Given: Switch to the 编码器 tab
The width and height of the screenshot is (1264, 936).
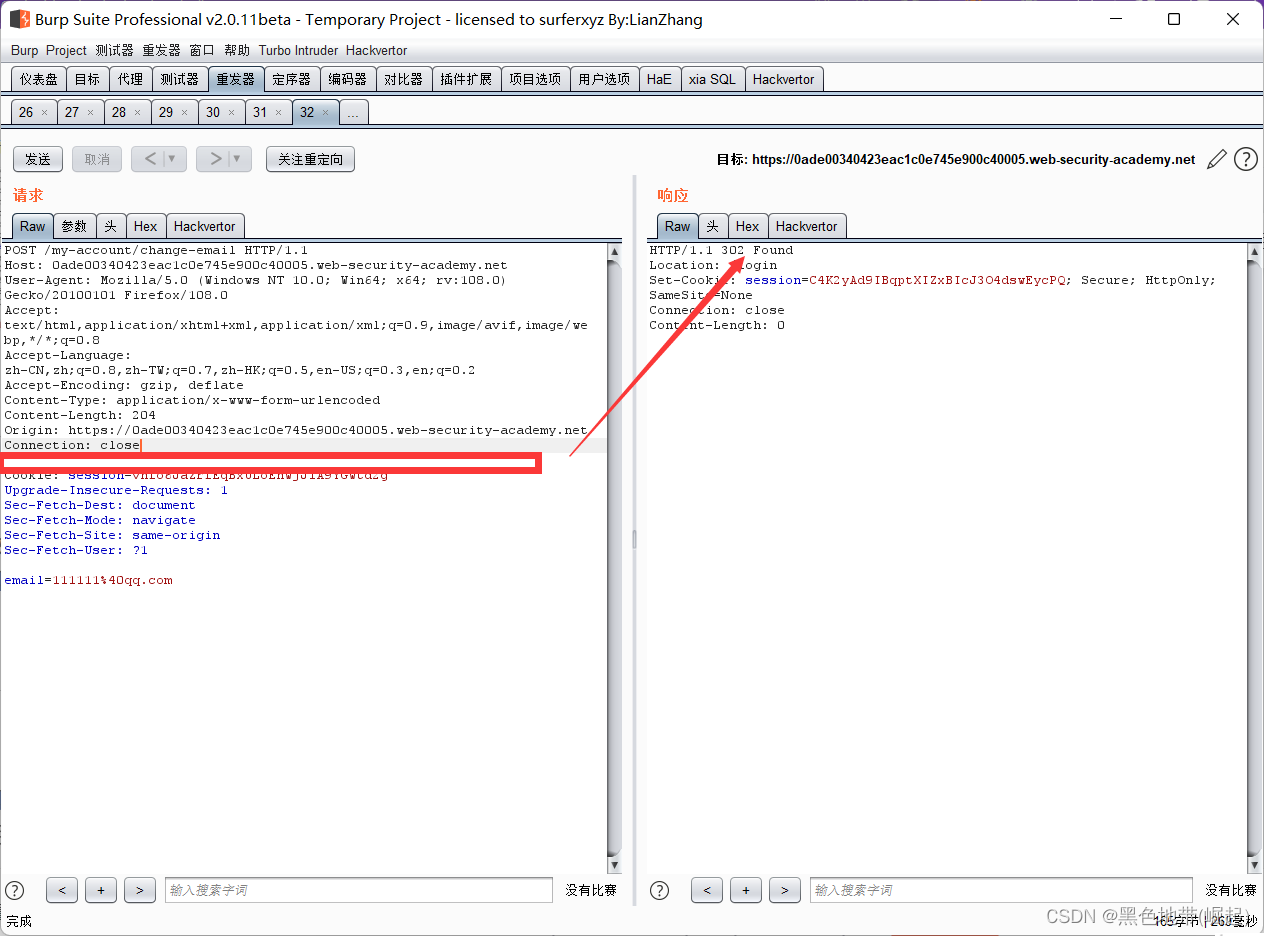Looking at the screenshot, I should 348,79.
